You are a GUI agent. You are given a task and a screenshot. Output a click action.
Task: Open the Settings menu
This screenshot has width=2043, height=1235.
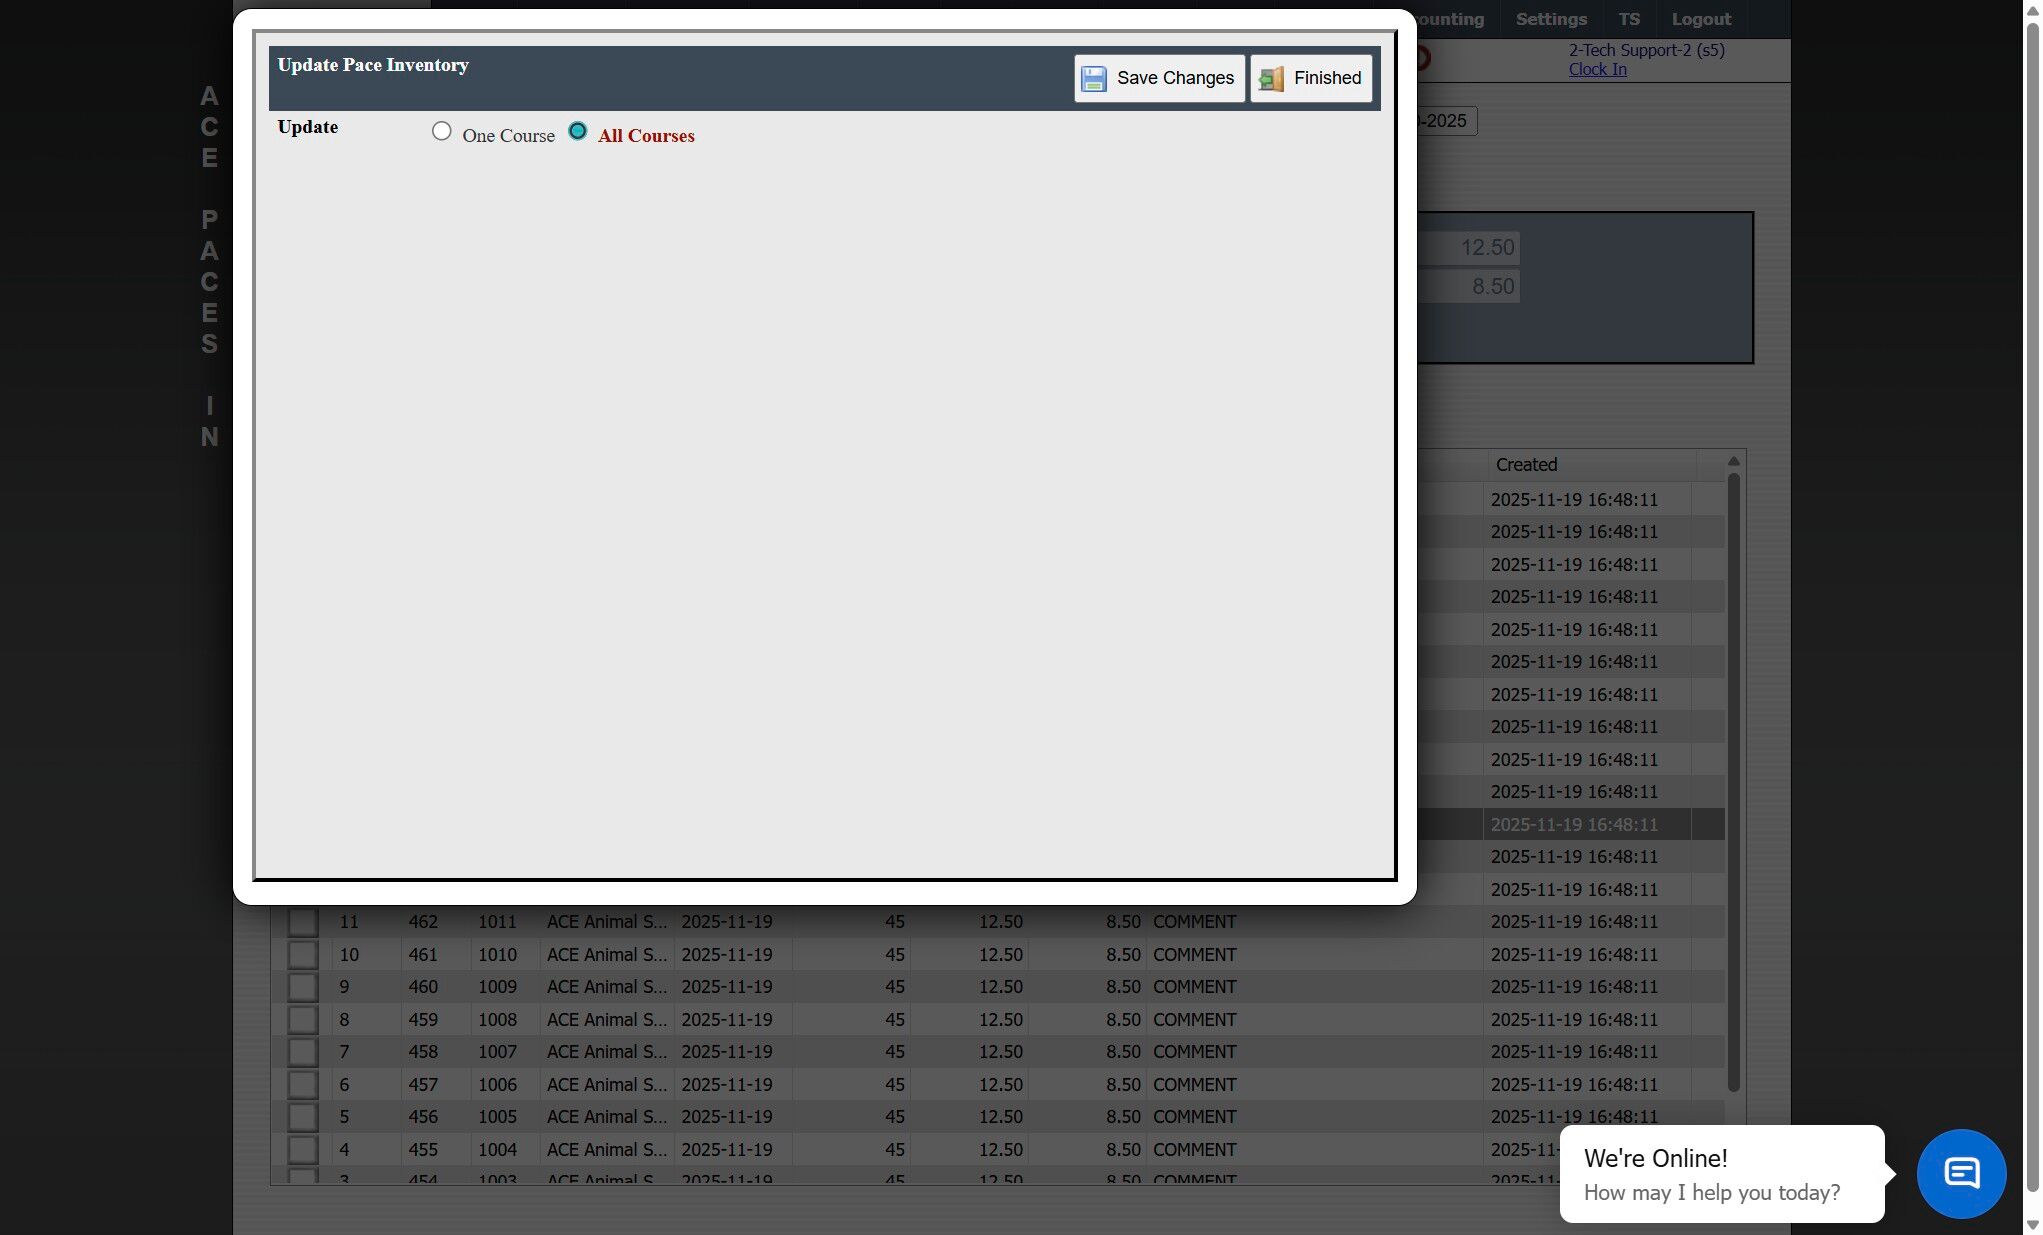1550,19
